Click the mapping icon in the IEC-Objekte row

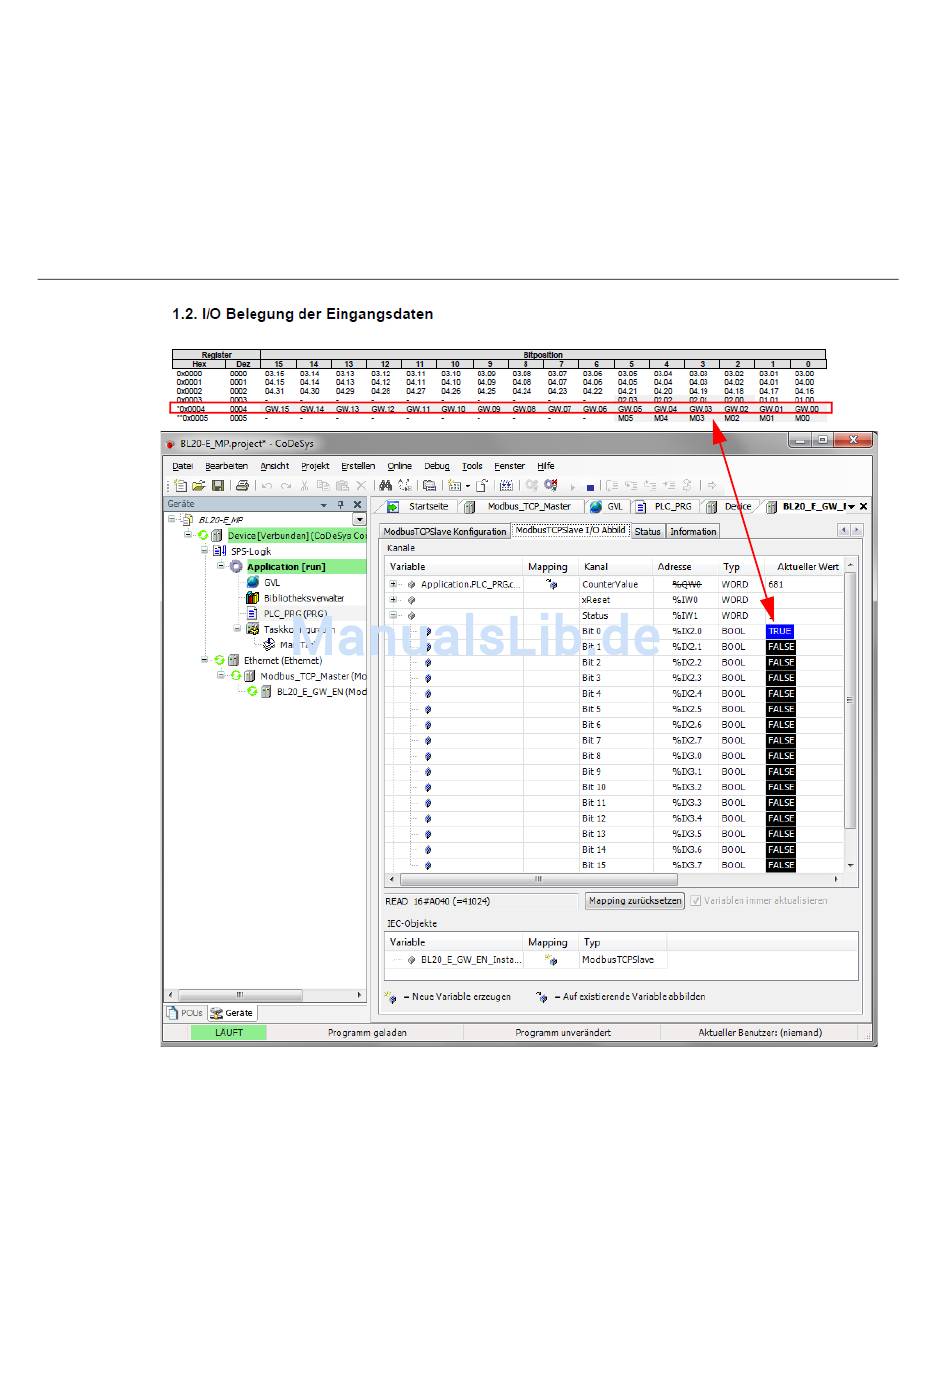coord(550,960)
